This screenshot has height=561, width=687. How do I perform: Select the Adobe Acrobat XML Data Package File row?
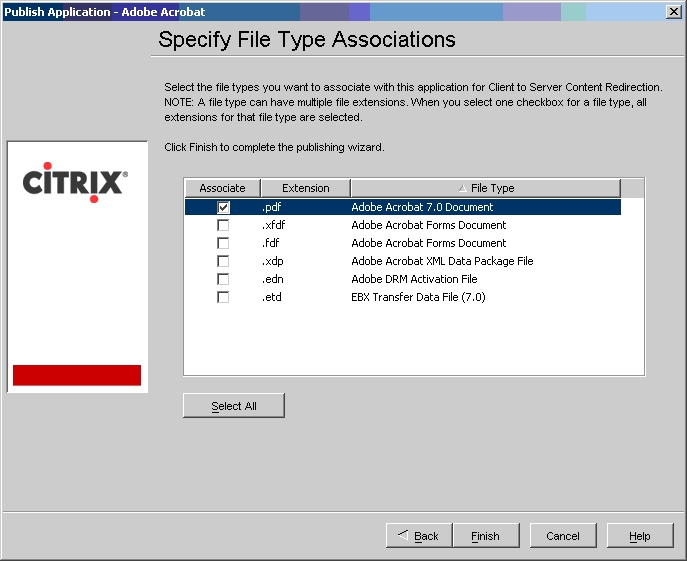coord(442,261)
